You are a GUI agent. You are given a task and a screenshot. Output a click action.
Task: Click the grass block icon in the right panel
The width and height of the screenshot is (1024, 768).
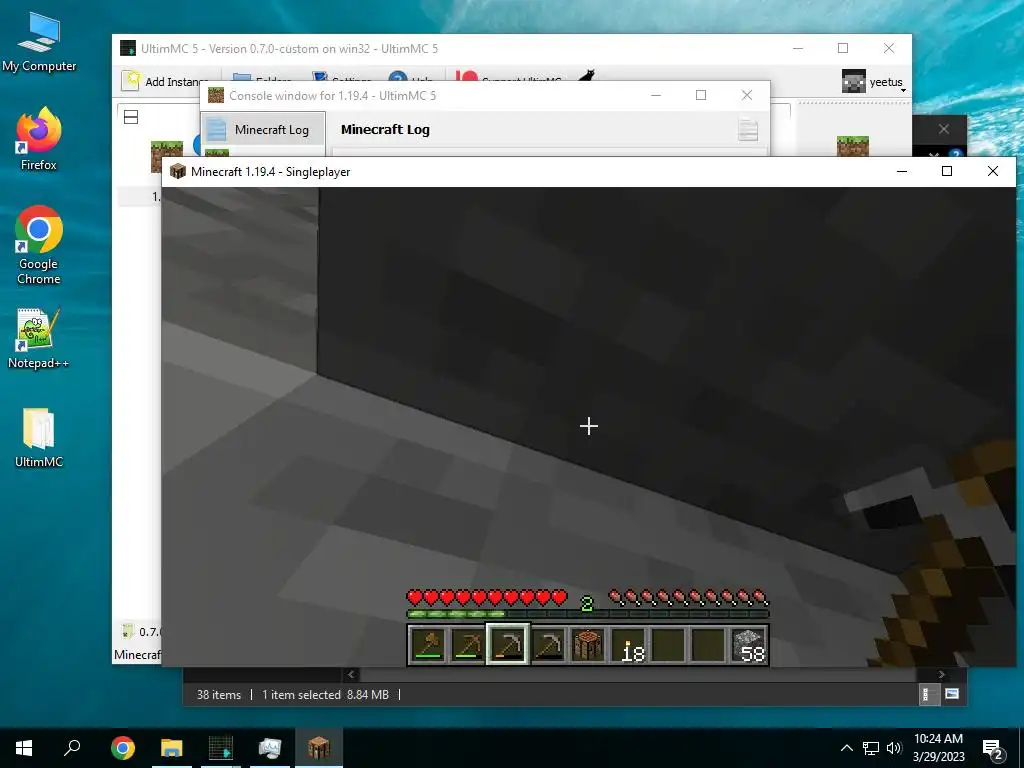[853, 146]
